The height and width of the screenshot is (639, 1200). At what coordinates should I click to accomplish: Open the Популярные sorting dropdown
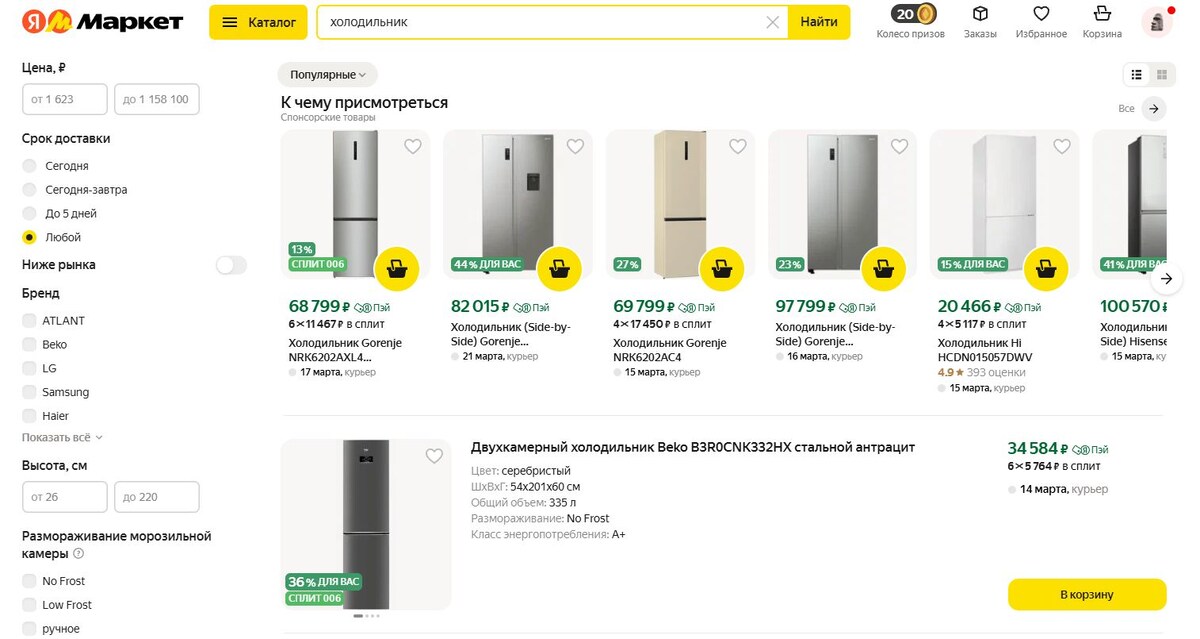[x=328, y=75]
